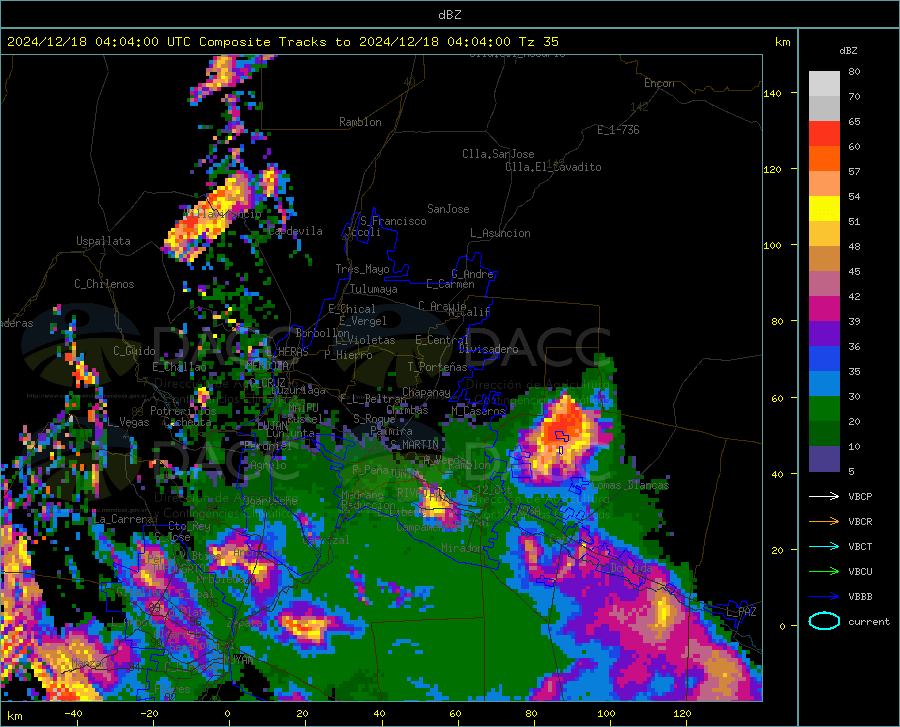900x727 pixels.
Task: Click the 120 km tick on horizontal axis
Action: [x=682, y=713]
